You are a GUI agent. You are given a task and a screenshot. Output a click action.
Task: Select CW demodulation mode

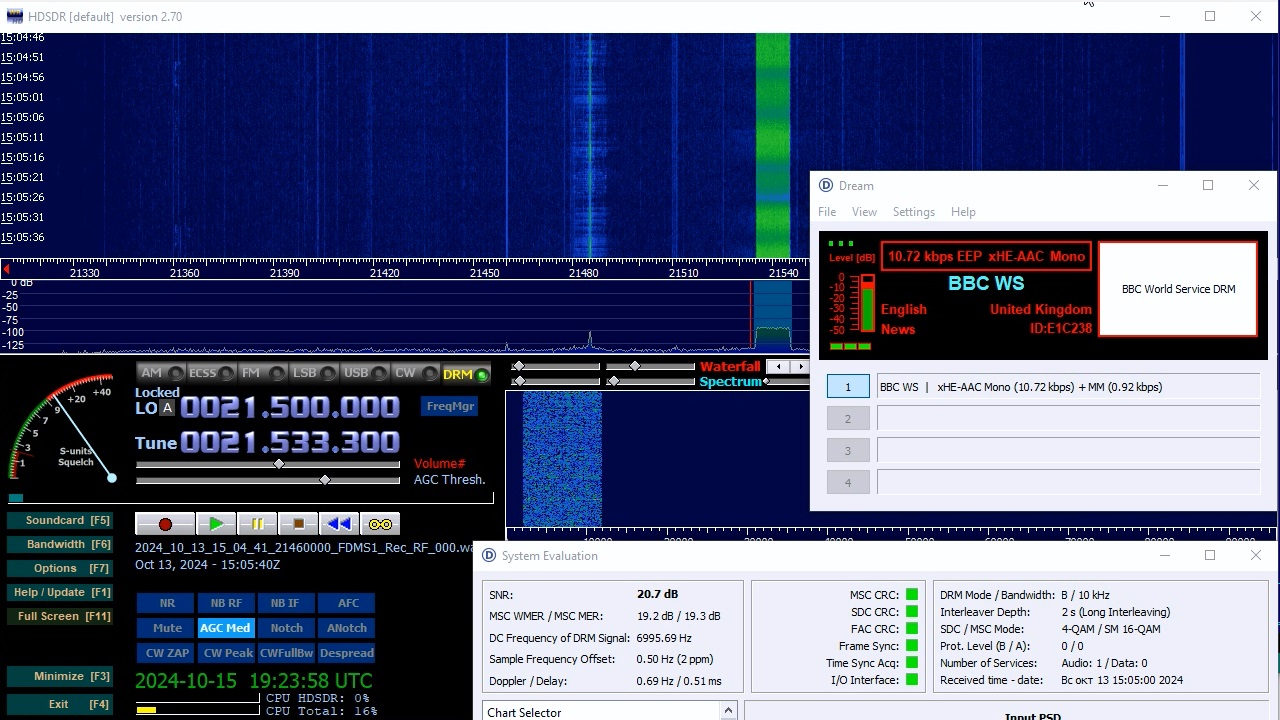415,374
